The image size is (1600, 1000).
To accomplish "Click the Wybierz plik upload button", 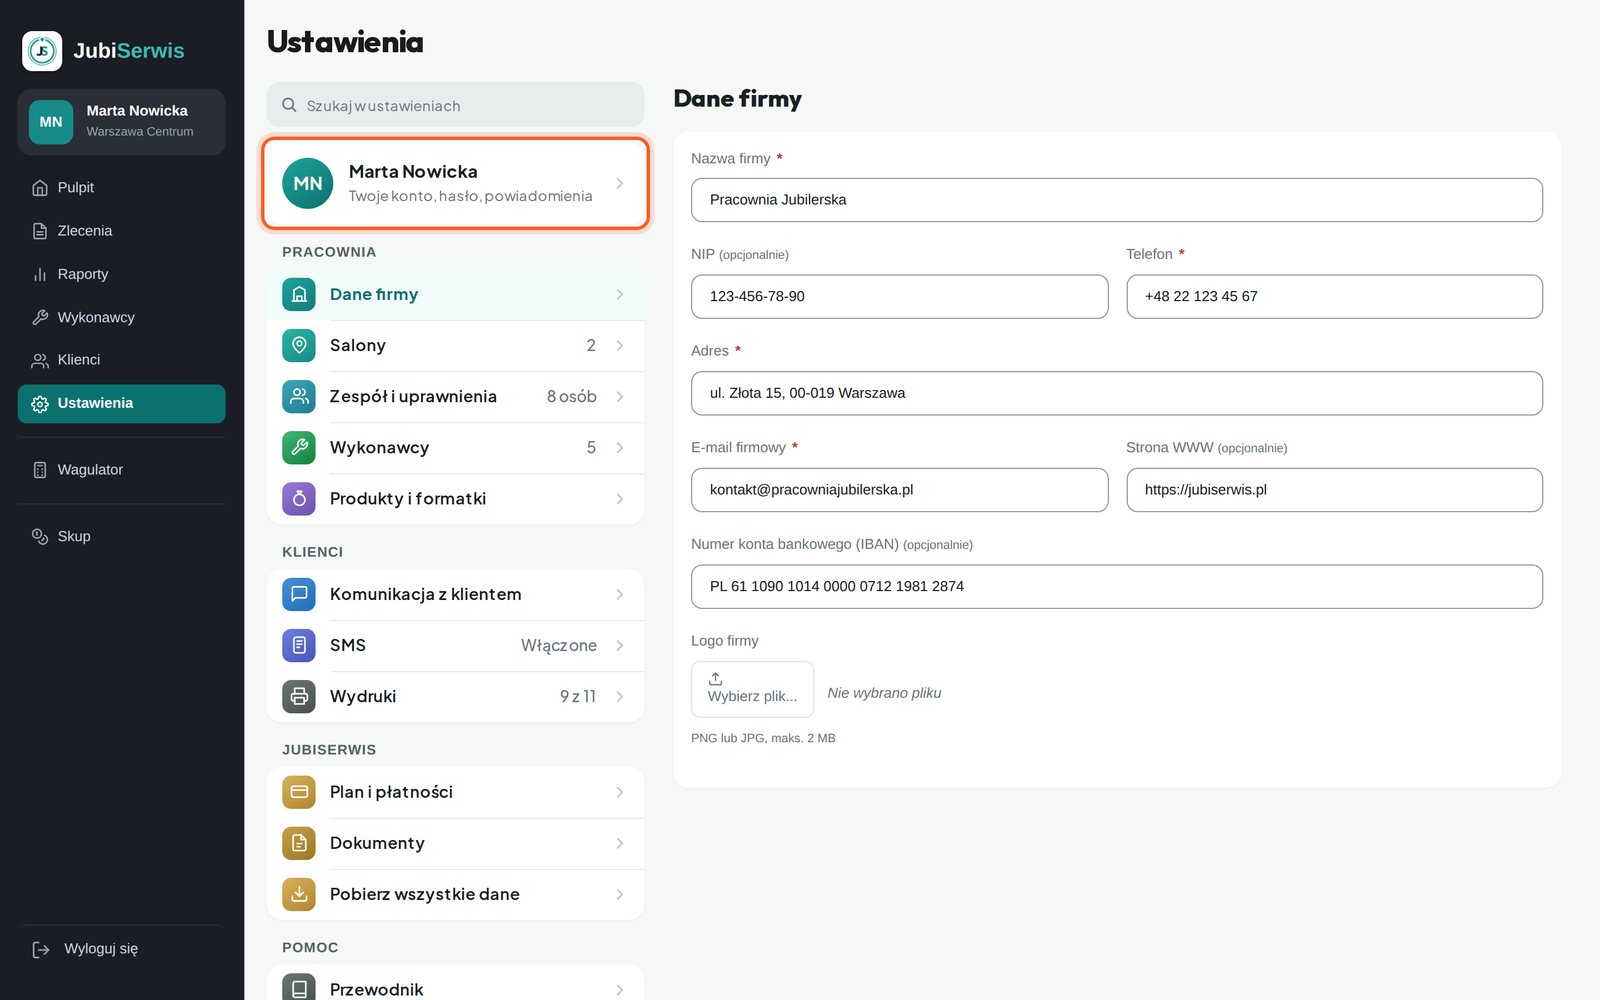I will (x=752, y=689).
